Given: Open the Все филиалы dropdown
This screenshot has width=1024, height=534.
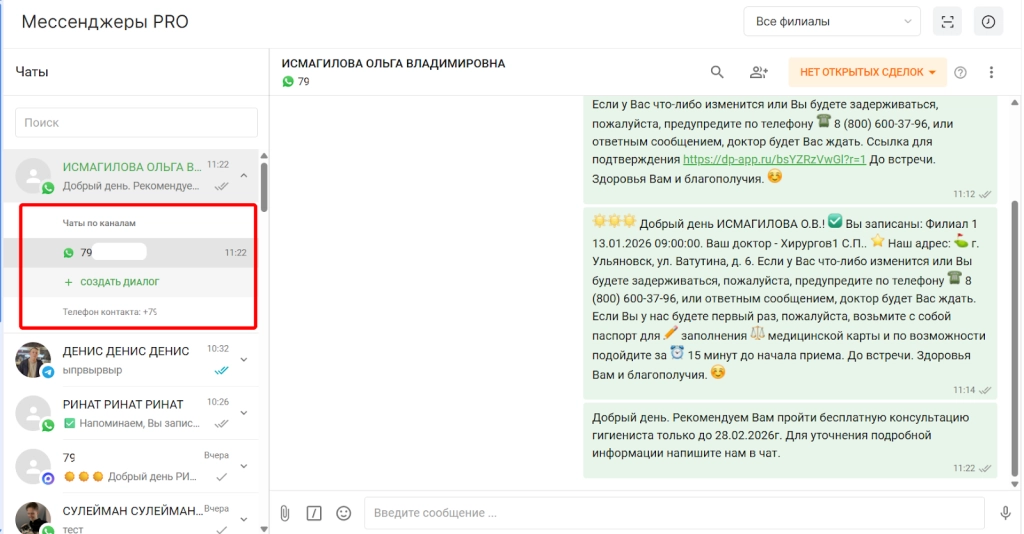Looking at the screenshot, I should click(832, 22).
